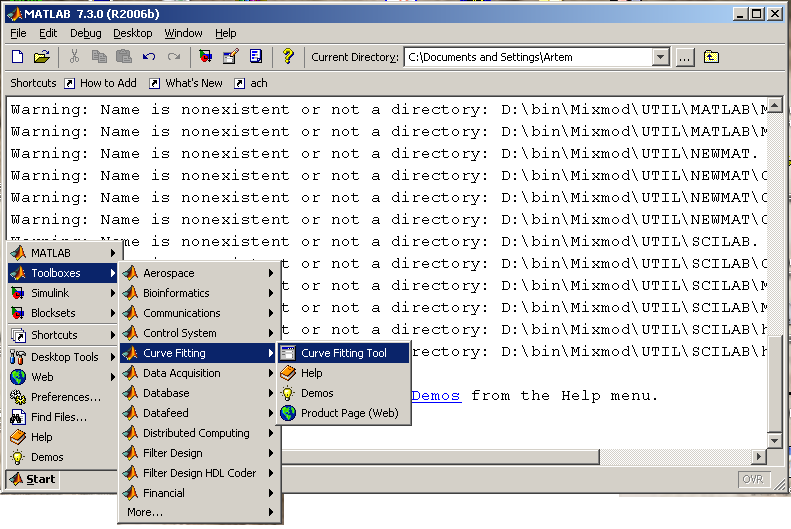Select the Communications toolbox entry
Image resolution: width=791 pixels, height=529 pixels.
point(199,313)
